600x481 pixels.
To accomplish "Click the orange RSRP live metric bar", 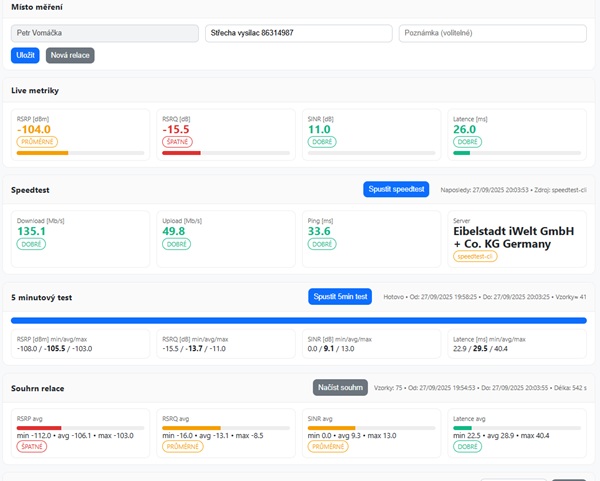I will [x=43, y=153].
